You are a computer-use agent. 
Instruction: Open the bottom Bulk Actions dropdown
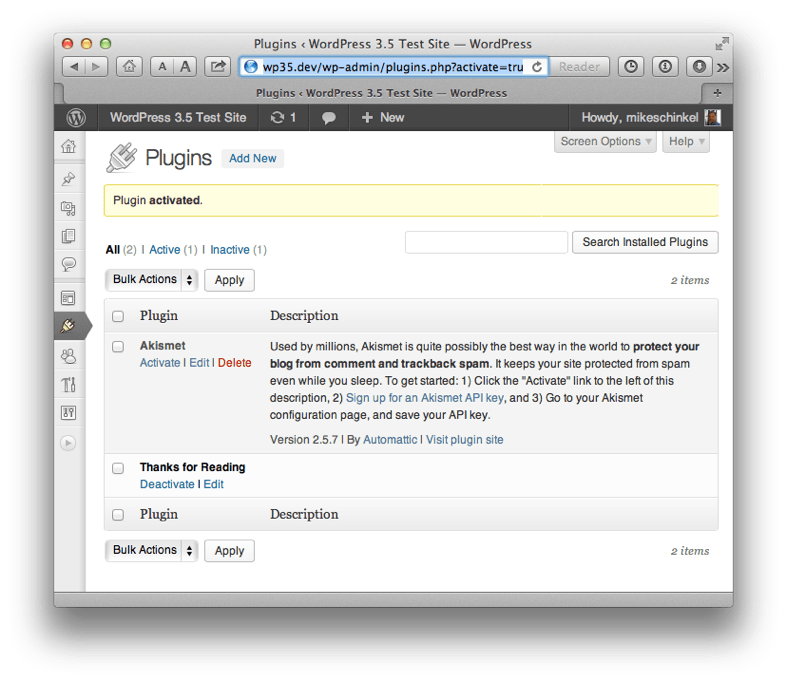point(152,551)
